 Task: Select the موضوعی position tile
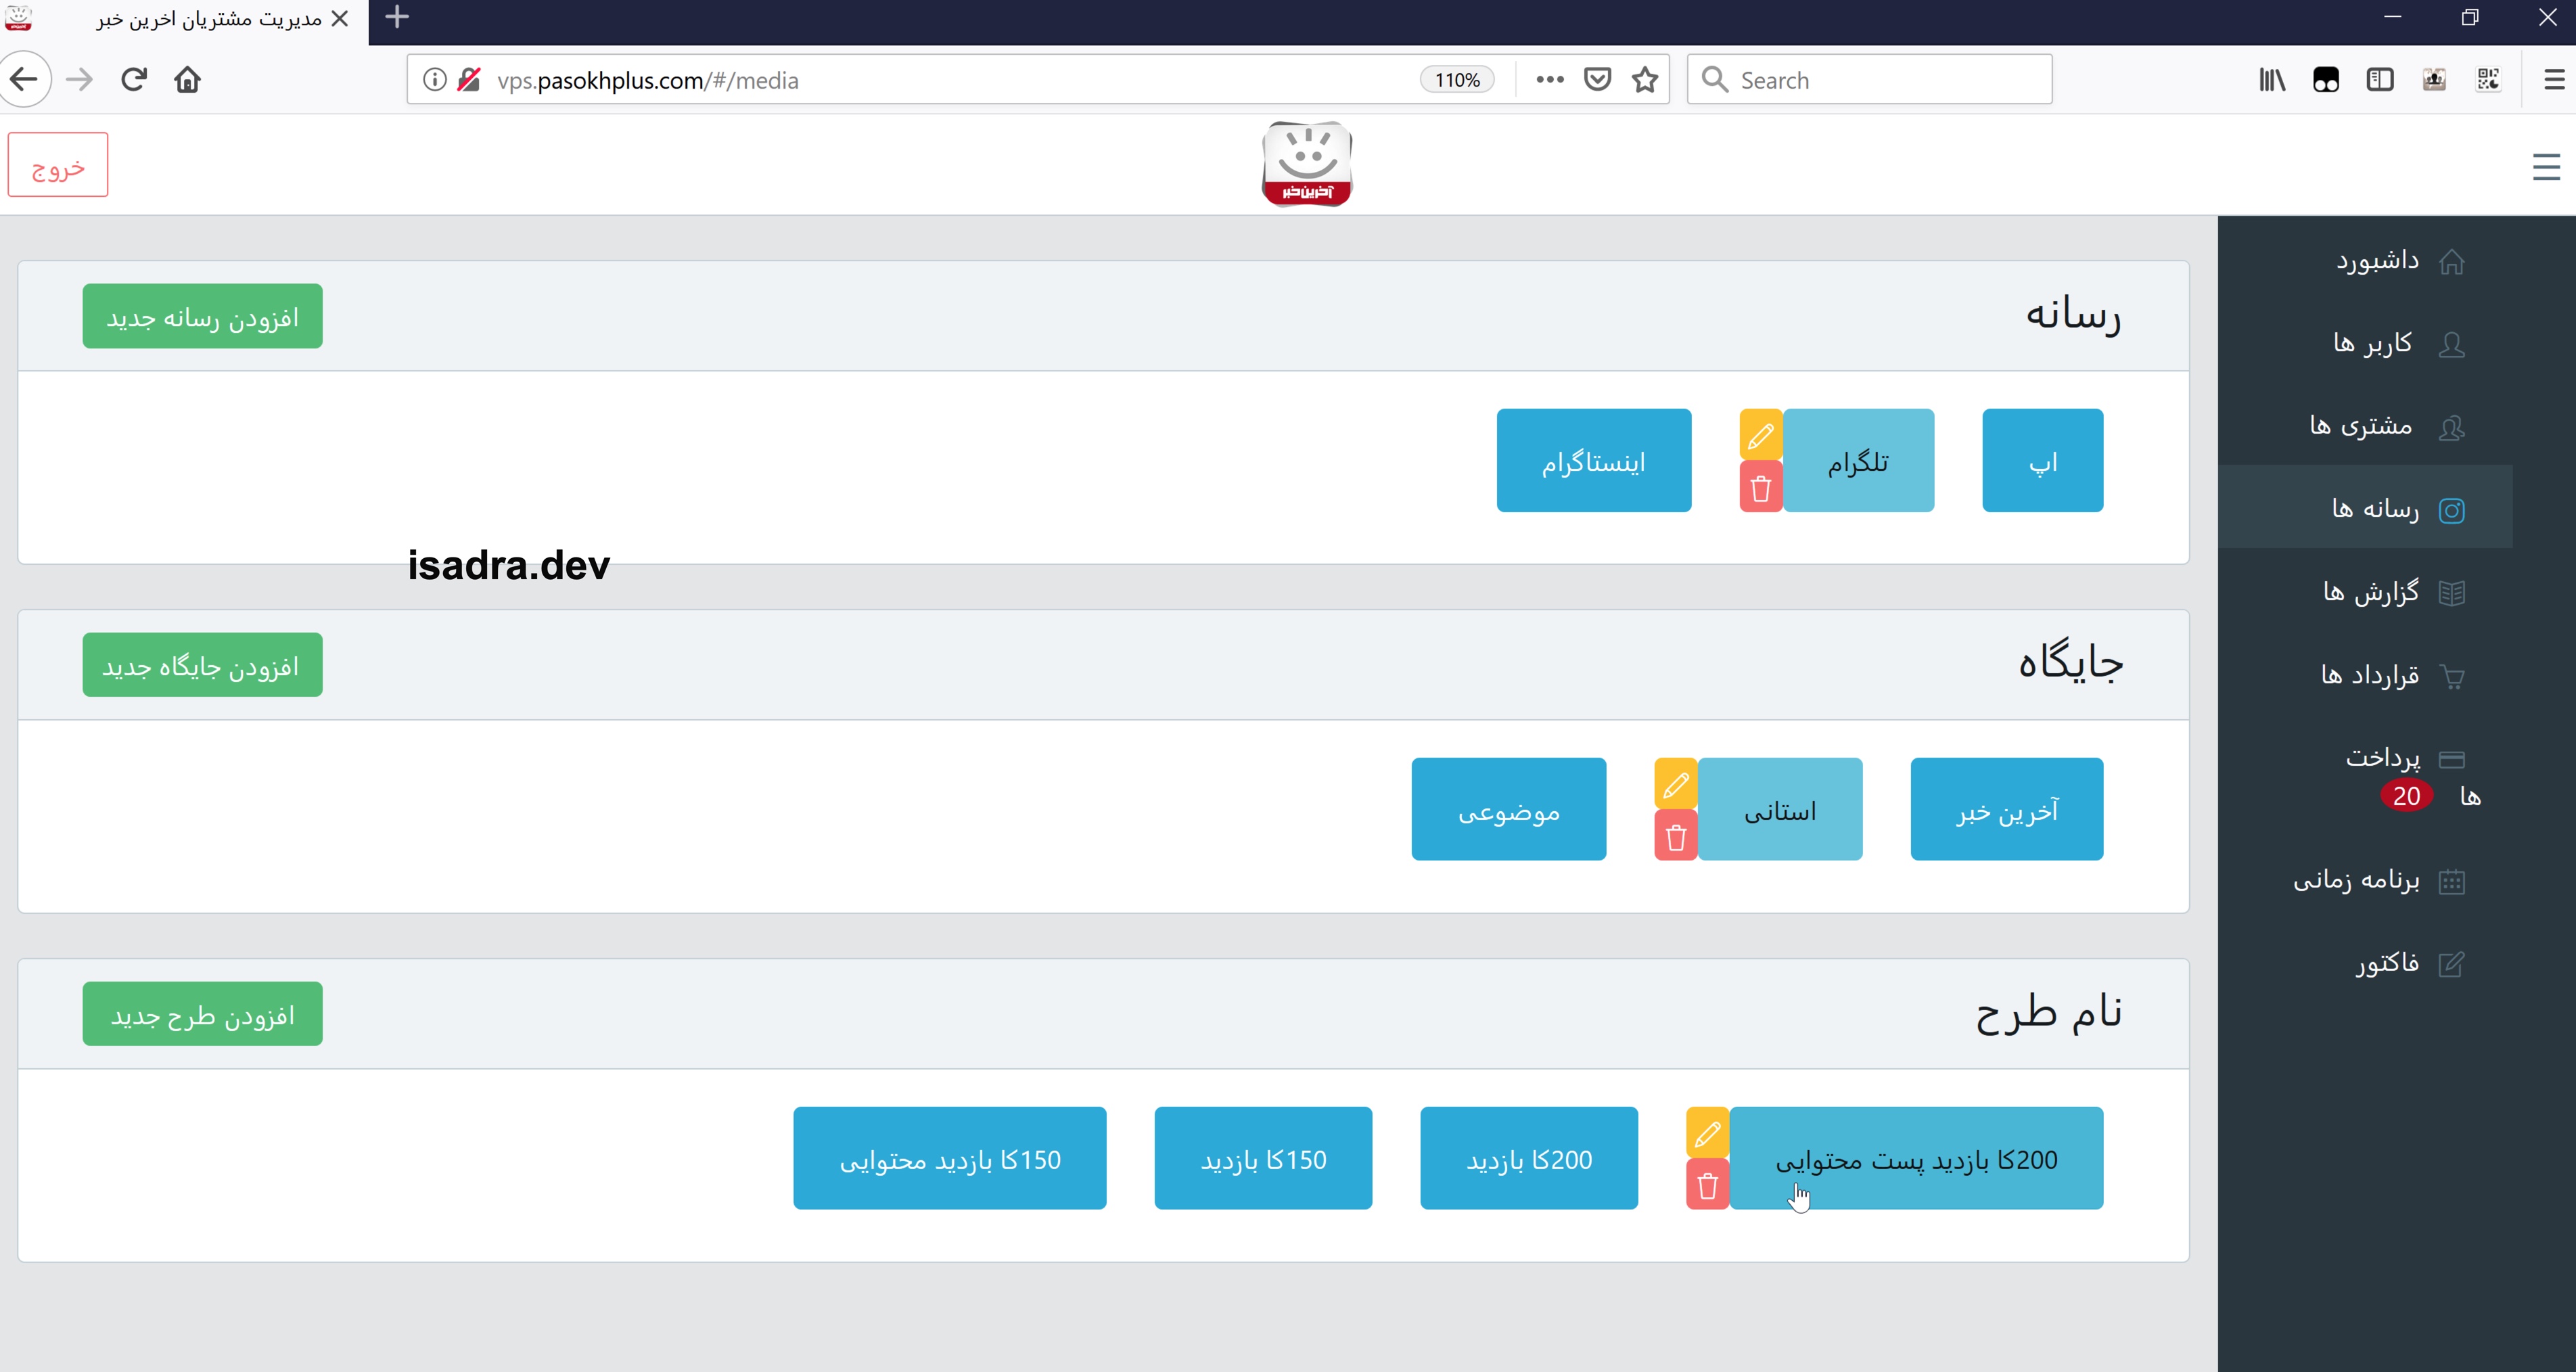coord(1508,809)
